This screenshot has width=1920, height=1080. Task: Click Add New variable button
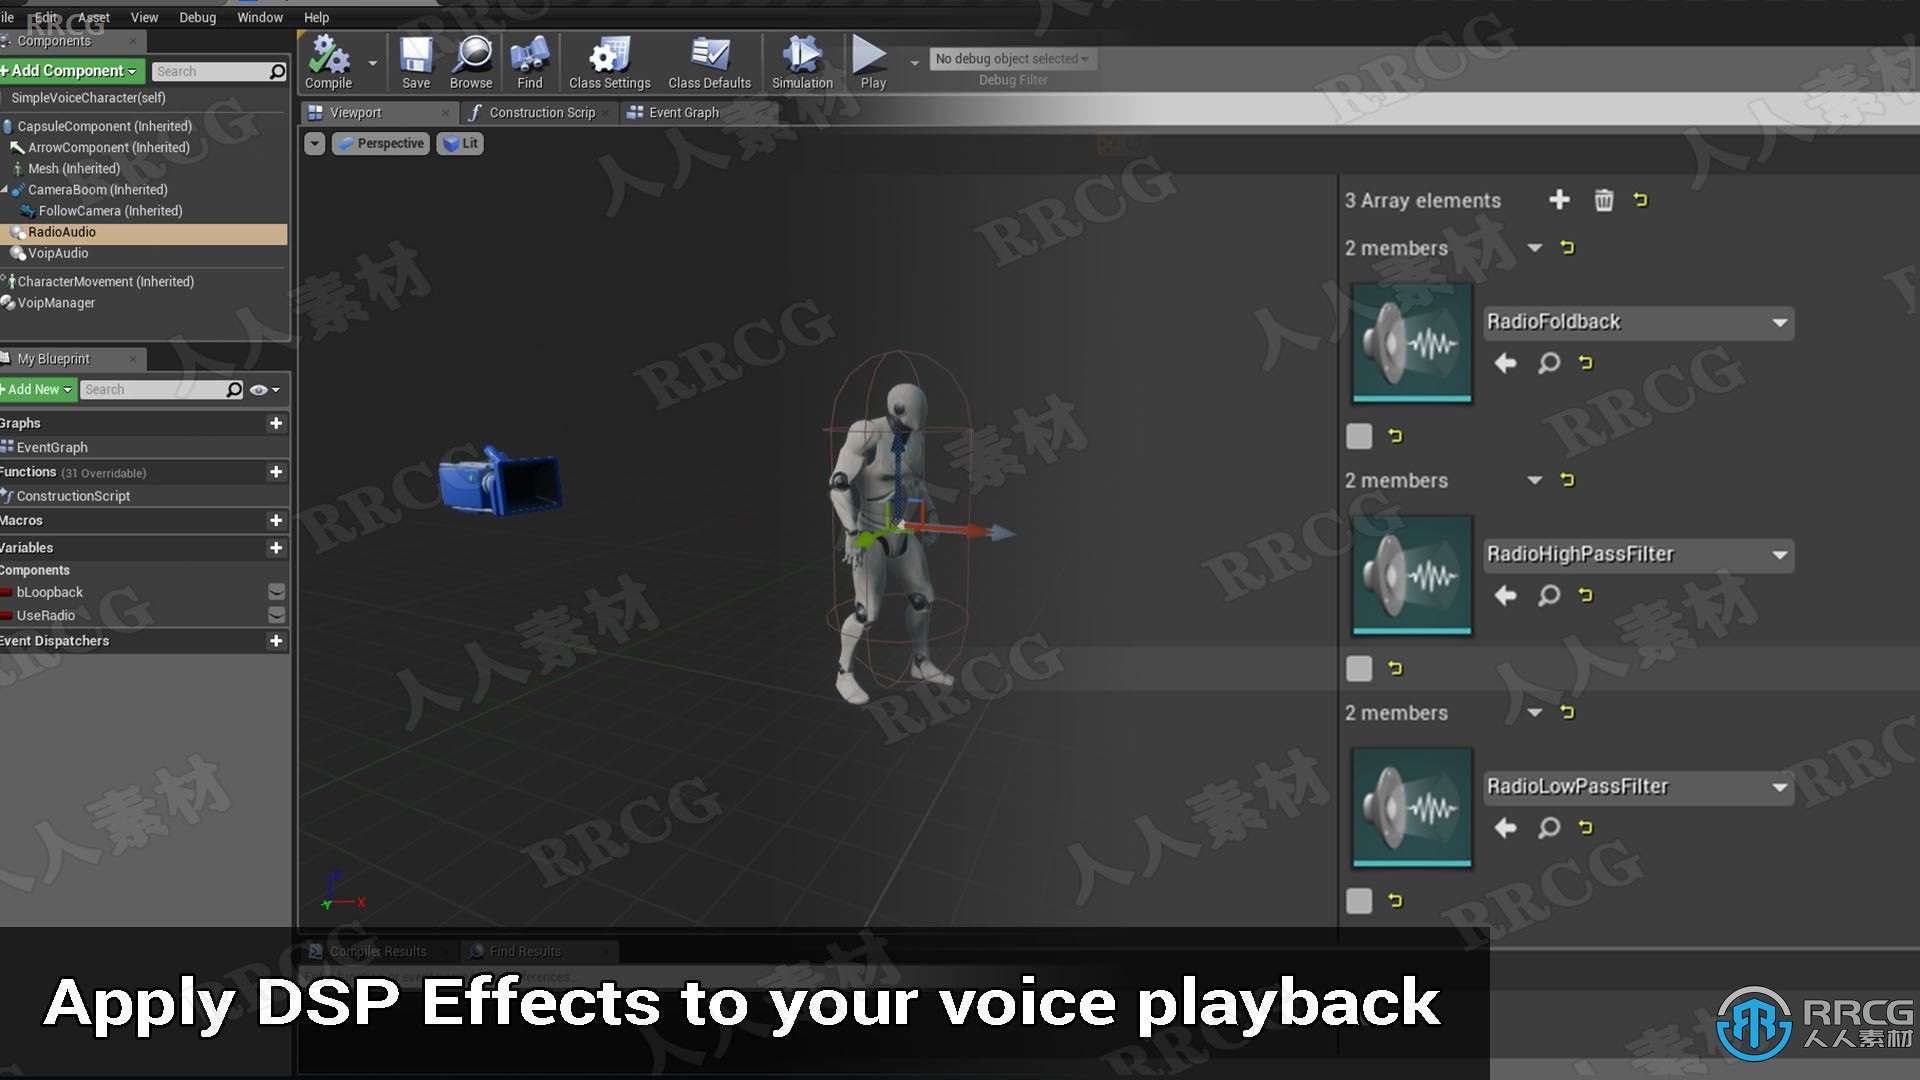click(x=276, y=545)
